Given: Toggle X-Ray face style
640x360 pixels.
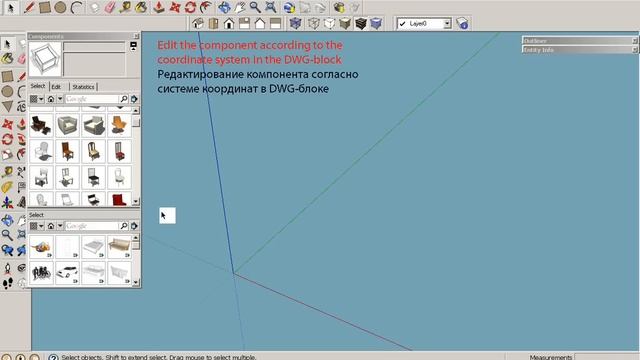Looking at the screenshot, I should (296, 24).
